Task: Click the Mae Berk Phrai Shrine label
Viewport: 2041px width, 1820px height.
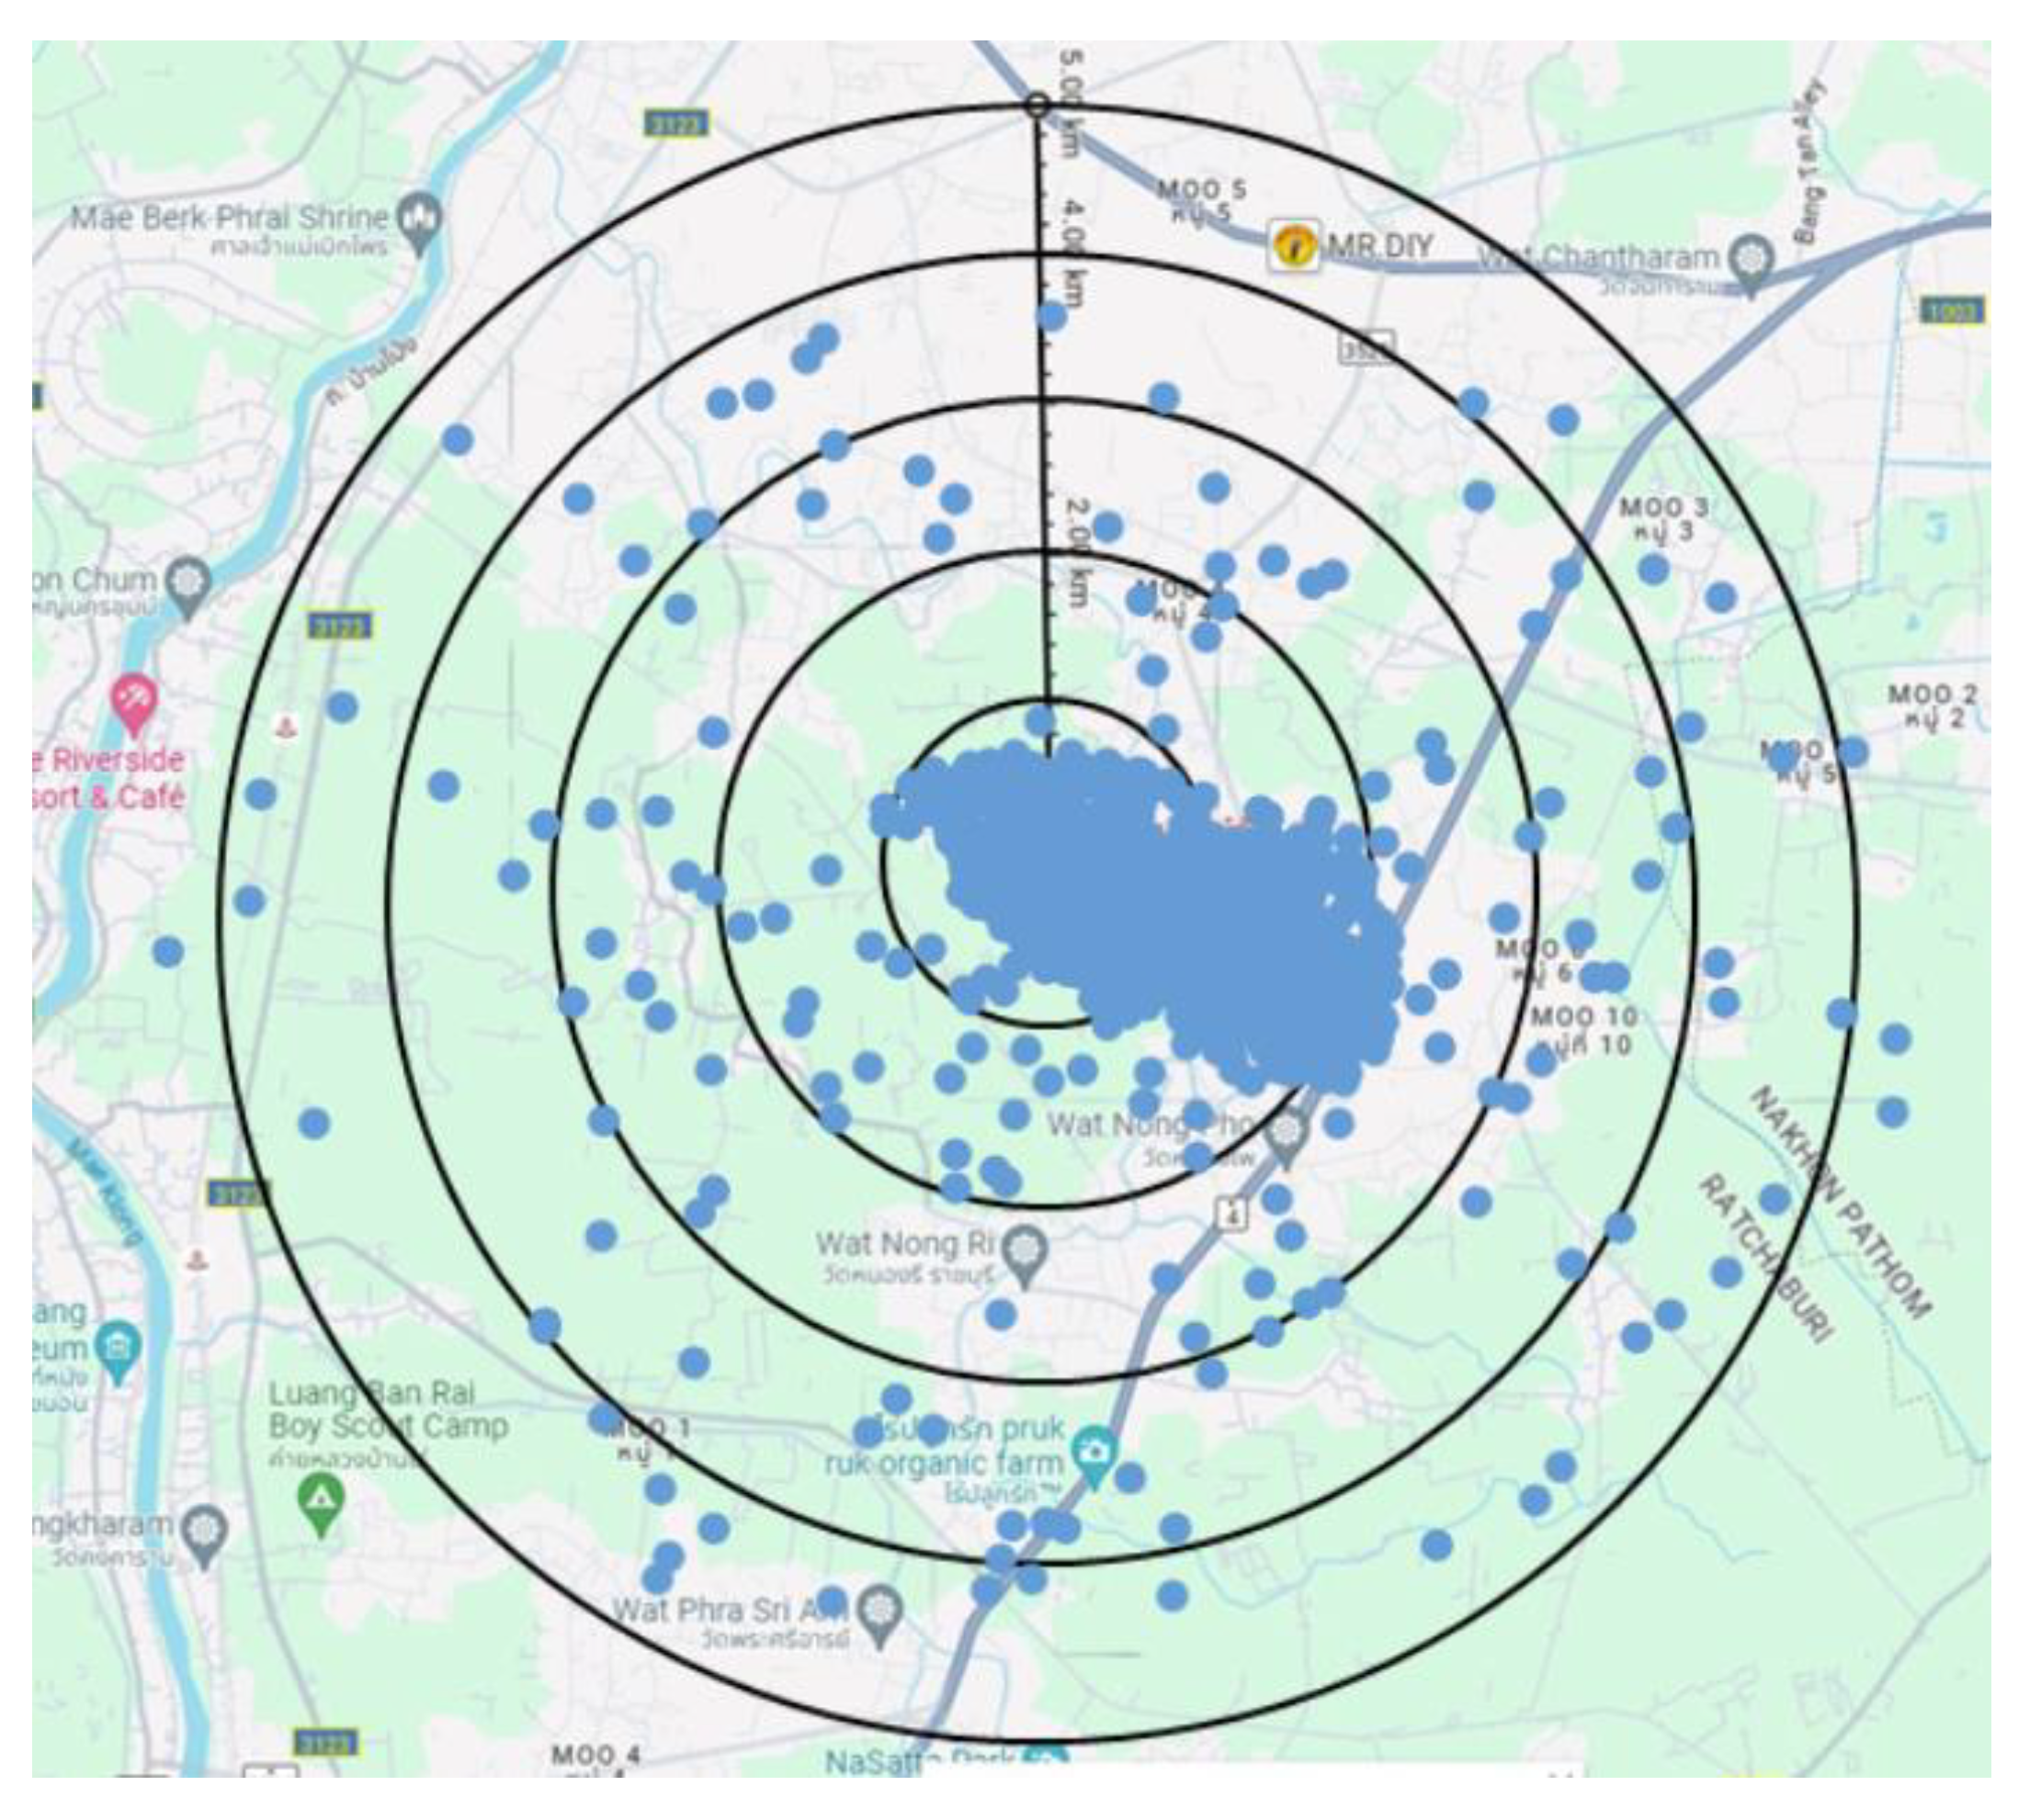Action: [230, 217]
